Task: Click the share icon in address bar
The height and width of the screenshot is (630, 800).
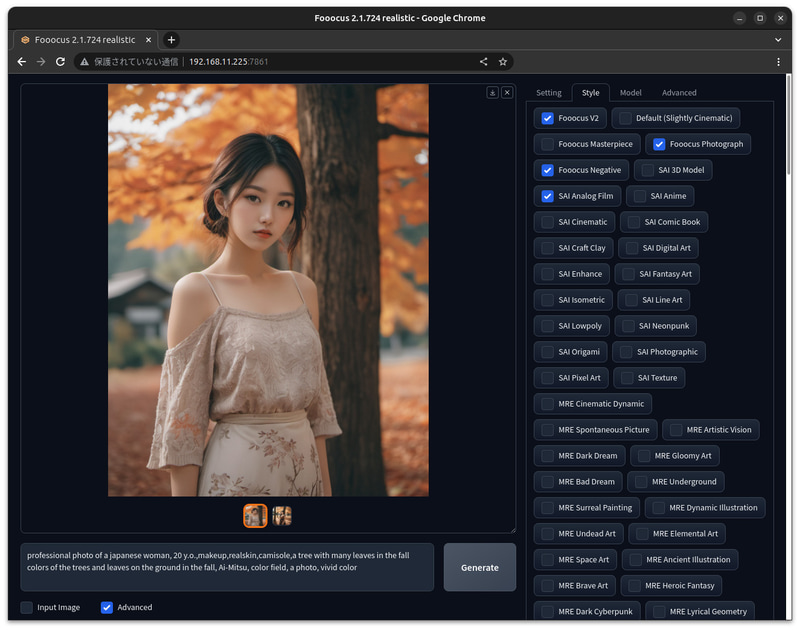Action: coord(484,61)
